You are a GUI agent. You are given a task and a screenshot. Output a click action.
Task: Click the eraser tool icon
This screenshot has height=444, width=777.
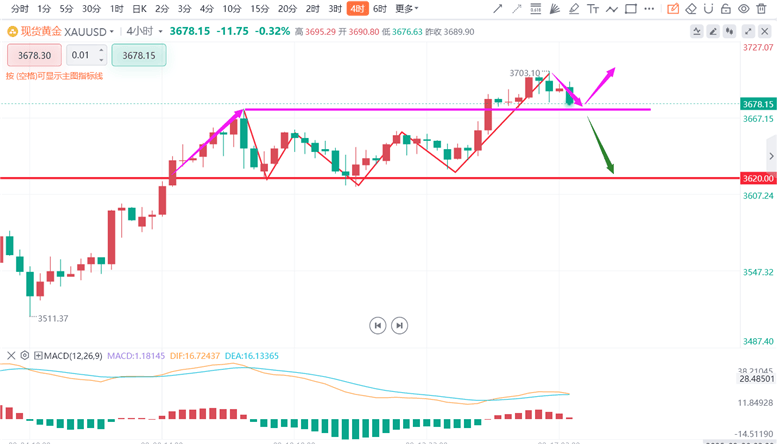click(x=691, y=9)
